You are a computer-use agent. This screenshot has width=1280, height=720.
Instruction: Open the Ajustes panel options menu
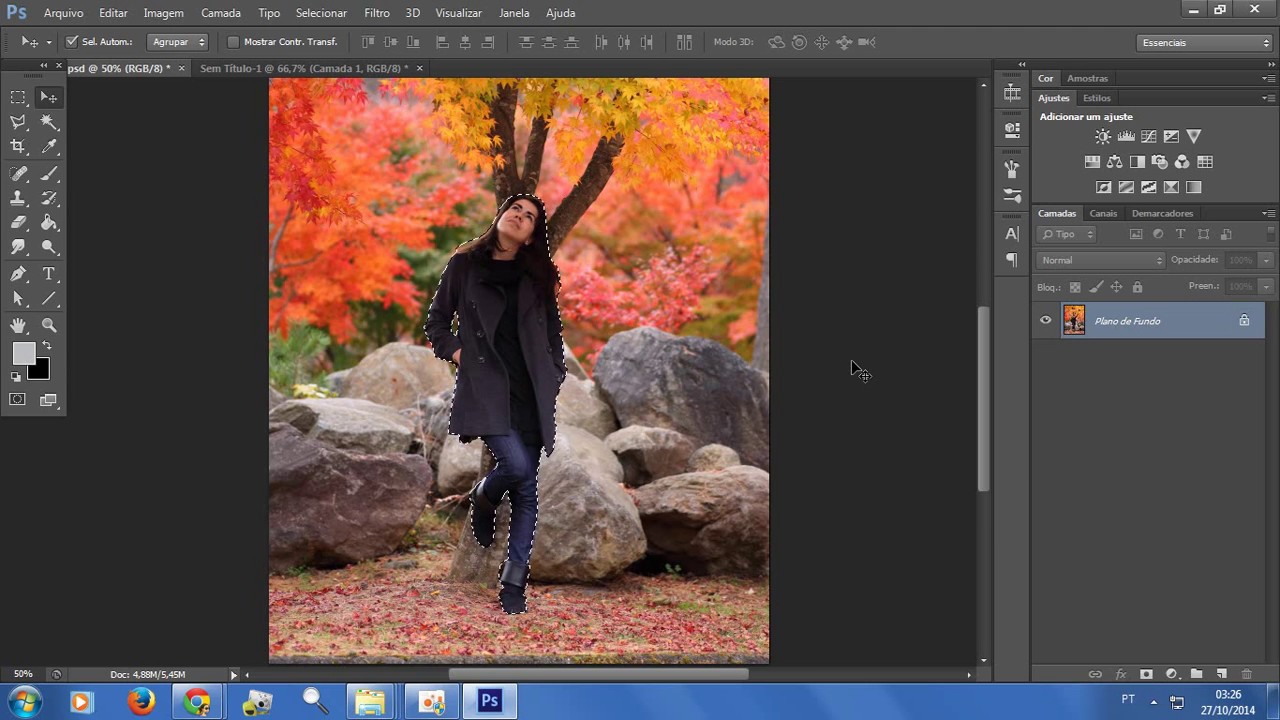pyautogui.click(x=1268, y=98)
